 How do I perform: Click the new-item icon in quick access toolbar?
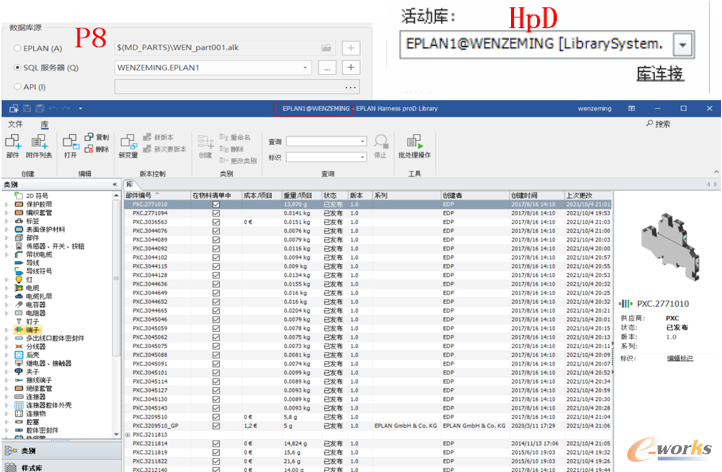coord(14,108)
